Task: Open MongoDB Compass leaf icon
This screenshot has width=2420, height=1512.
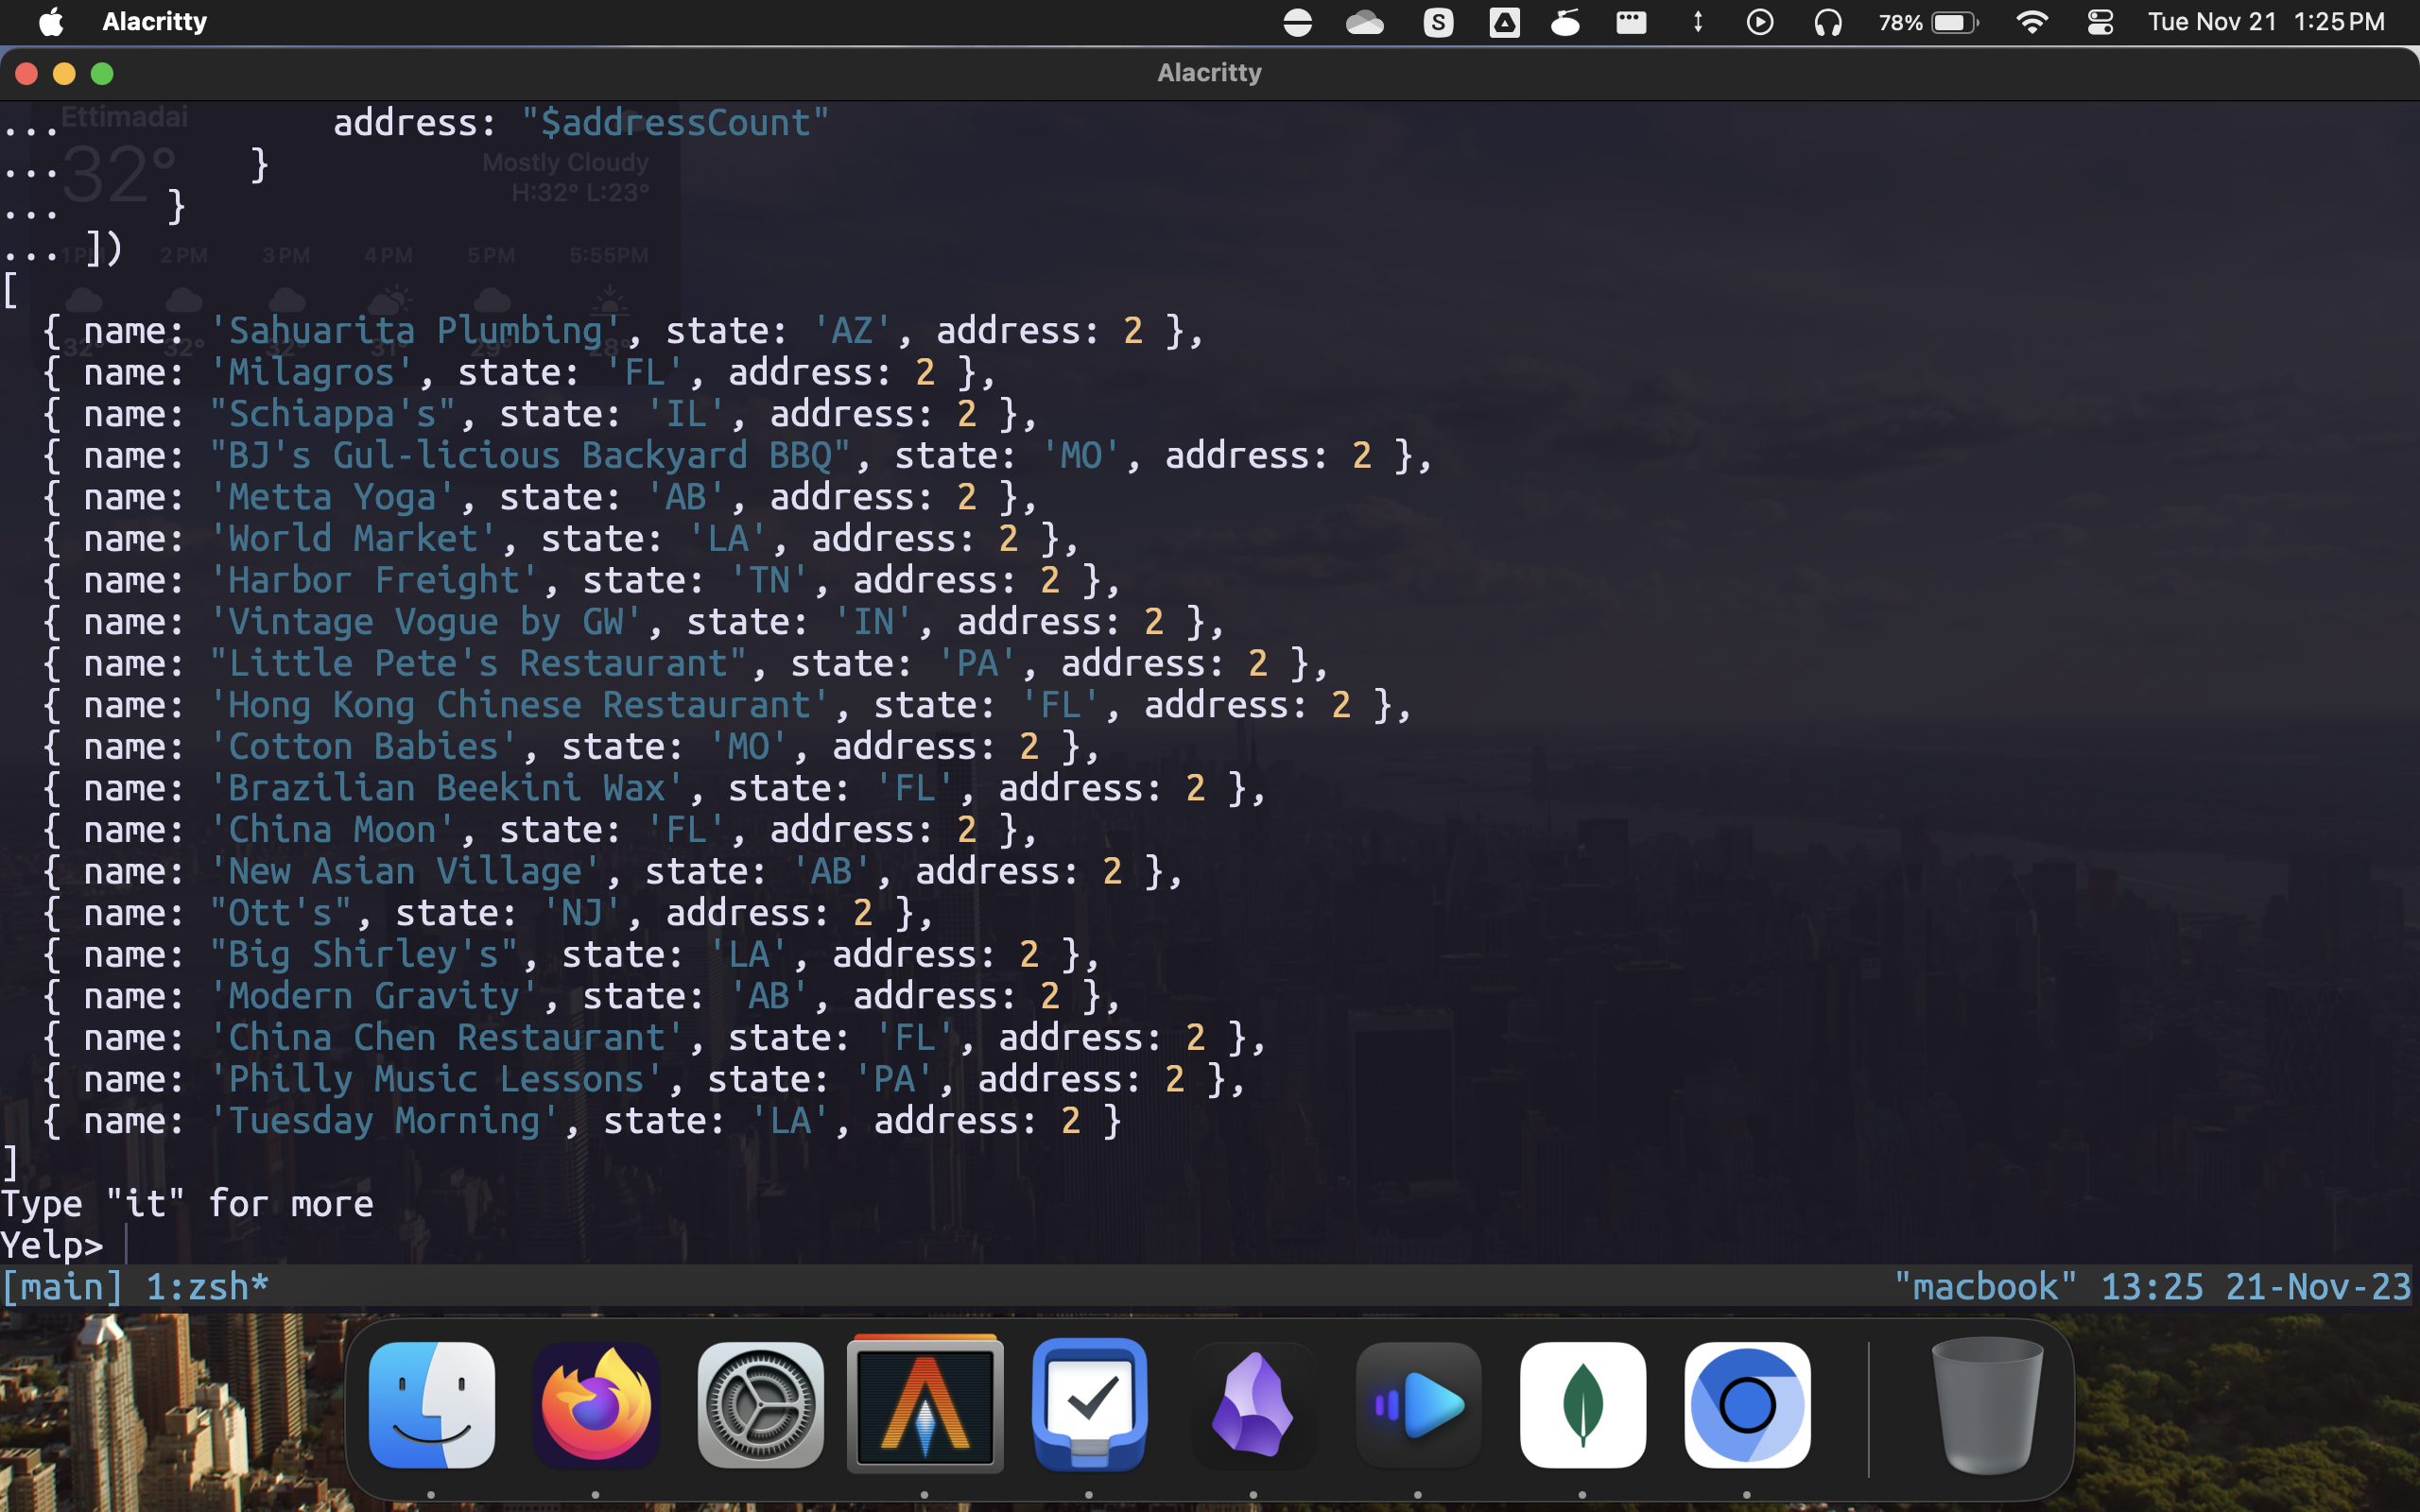Action: pyautogui.click(x=1582, y=1405)
